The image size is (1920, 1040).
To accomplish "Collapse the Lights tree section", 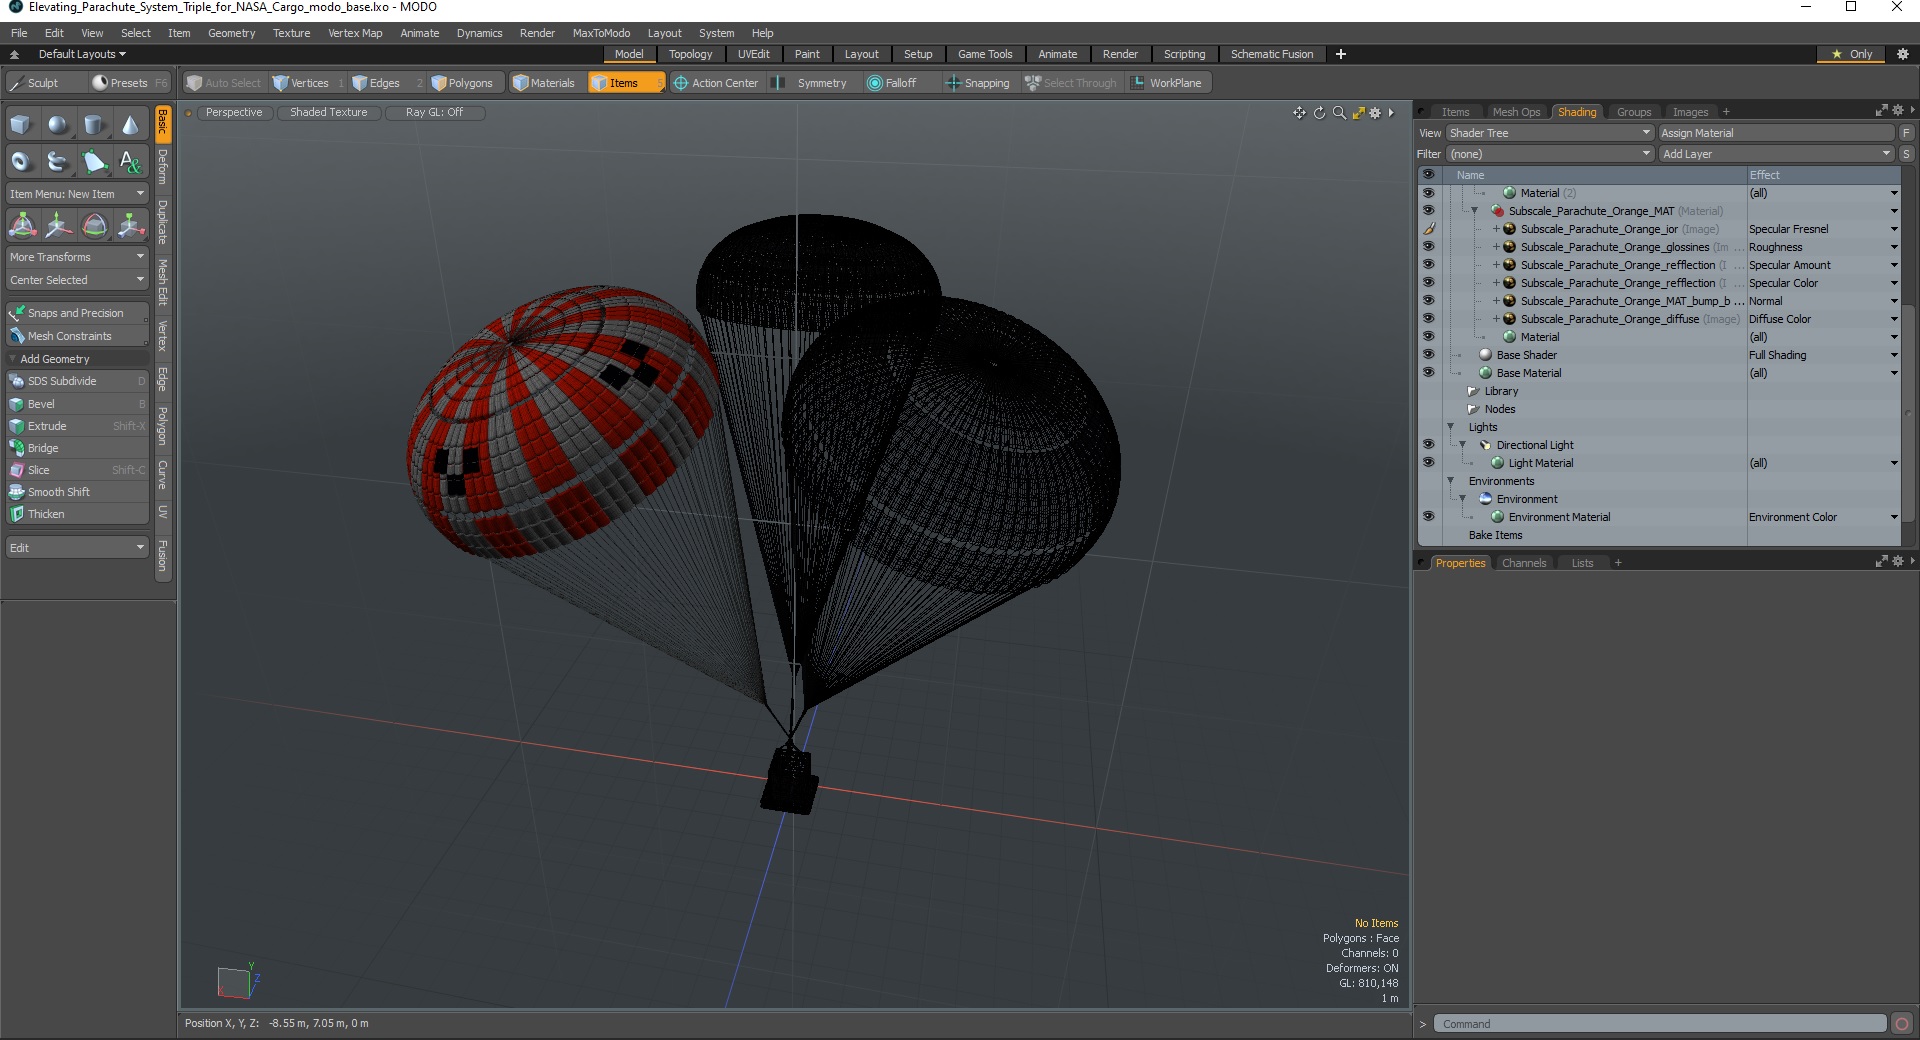I will click(x=1450, y=427).
